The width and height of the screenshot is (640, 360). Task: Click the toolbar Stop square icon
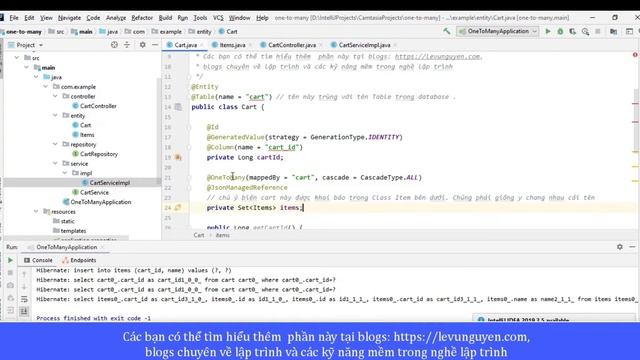tap(598, 31)
